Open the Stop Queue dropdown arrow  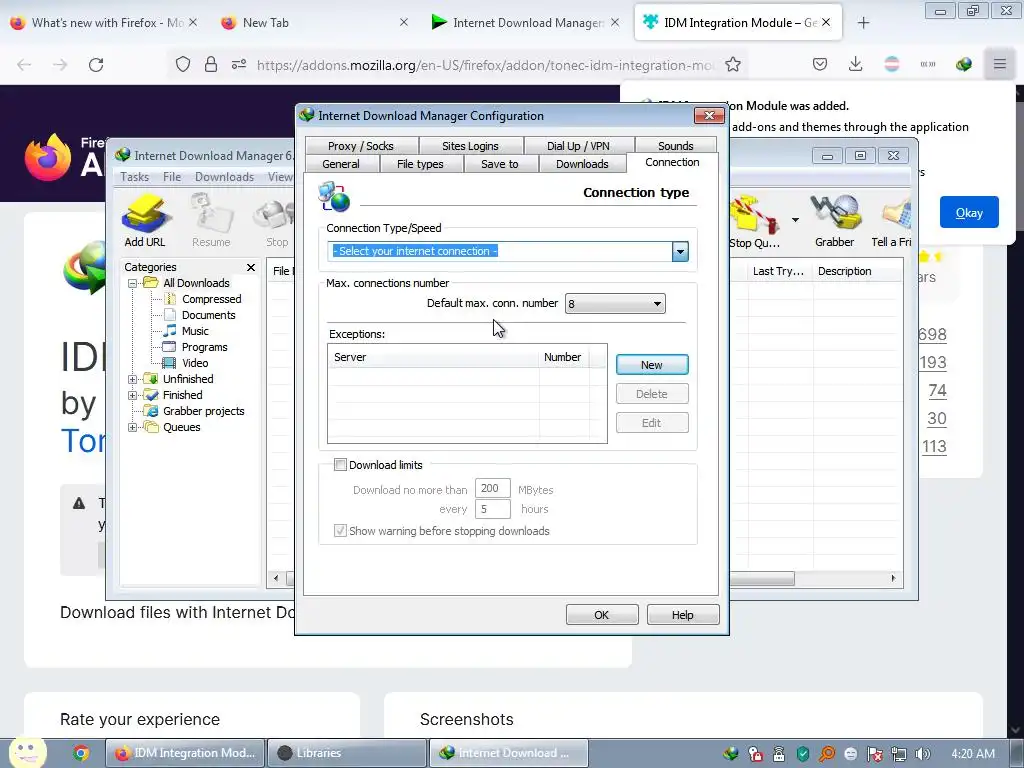pos(795,220)
